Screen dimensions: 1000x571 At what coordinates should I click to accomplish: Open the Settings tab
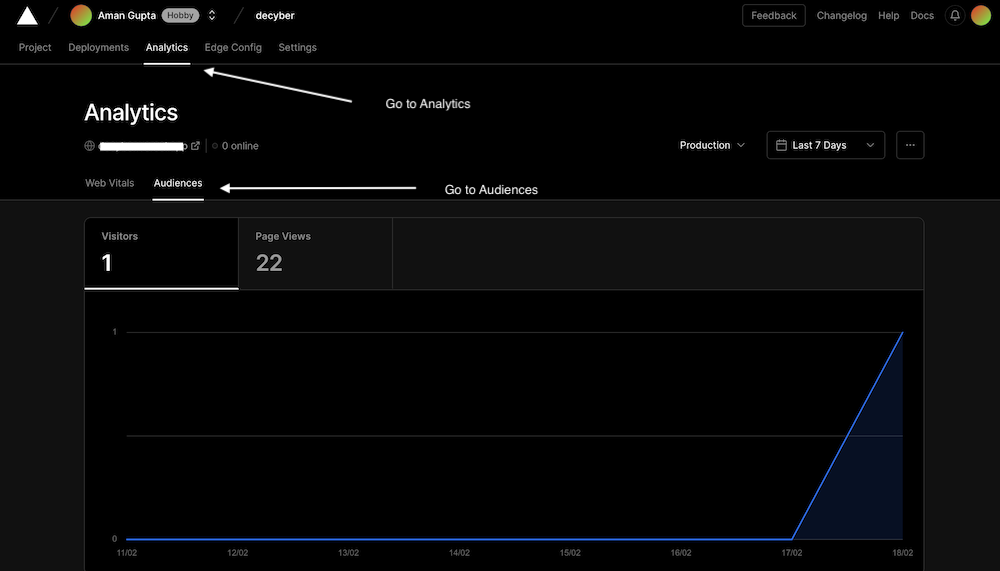click(297, 48)
